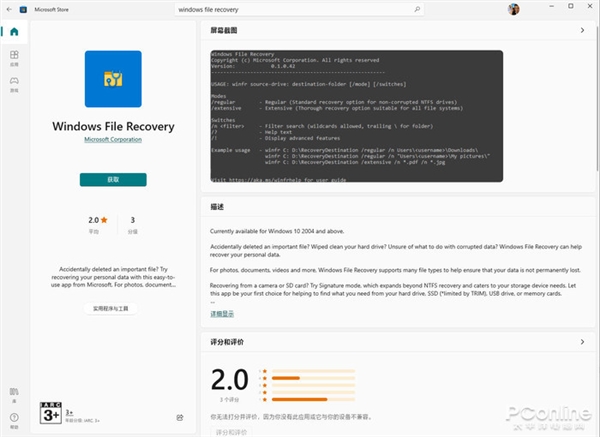Click the show more (详细显示) link

pyautogui.click(x=222, y=314)
